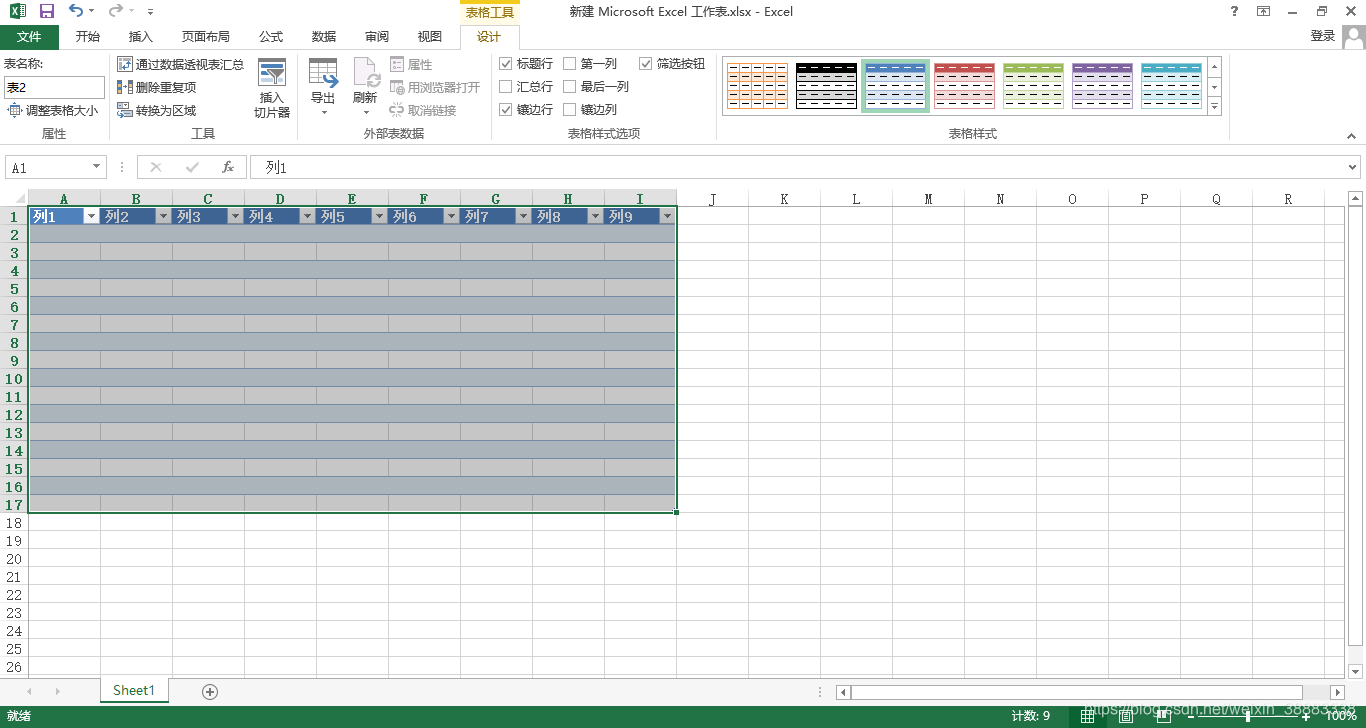Click the Redo arrow icon
This screenshot has width=1366, height=728.
pyautogui.click(x=116, y=11)
